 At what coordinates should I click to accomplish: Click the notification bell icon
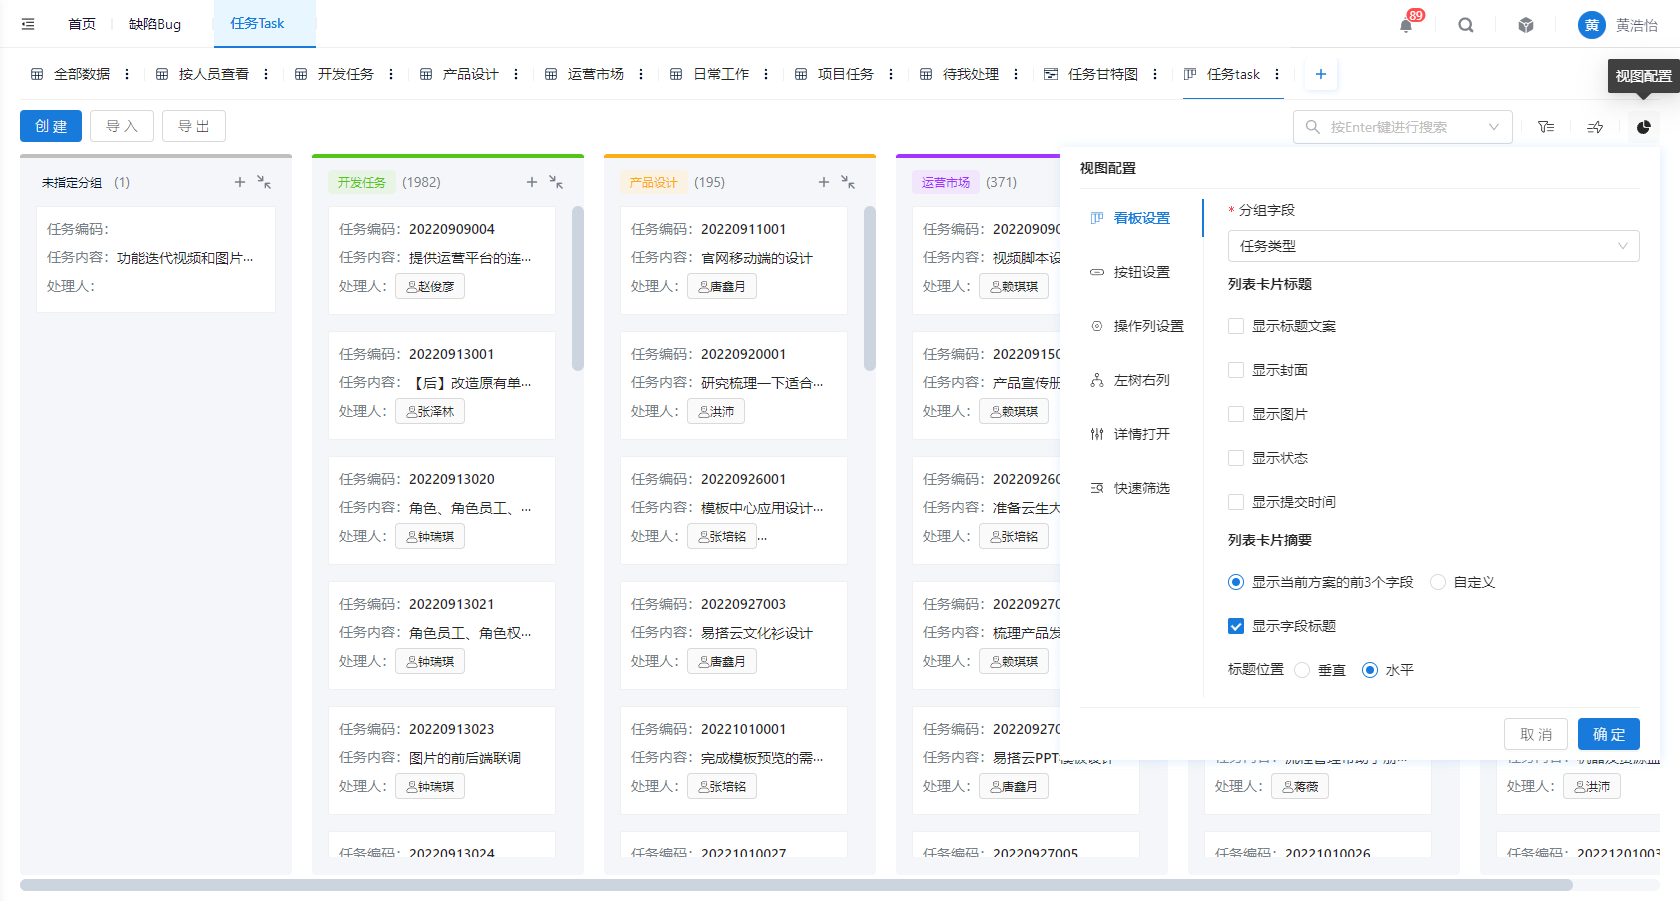[1405, 25]
